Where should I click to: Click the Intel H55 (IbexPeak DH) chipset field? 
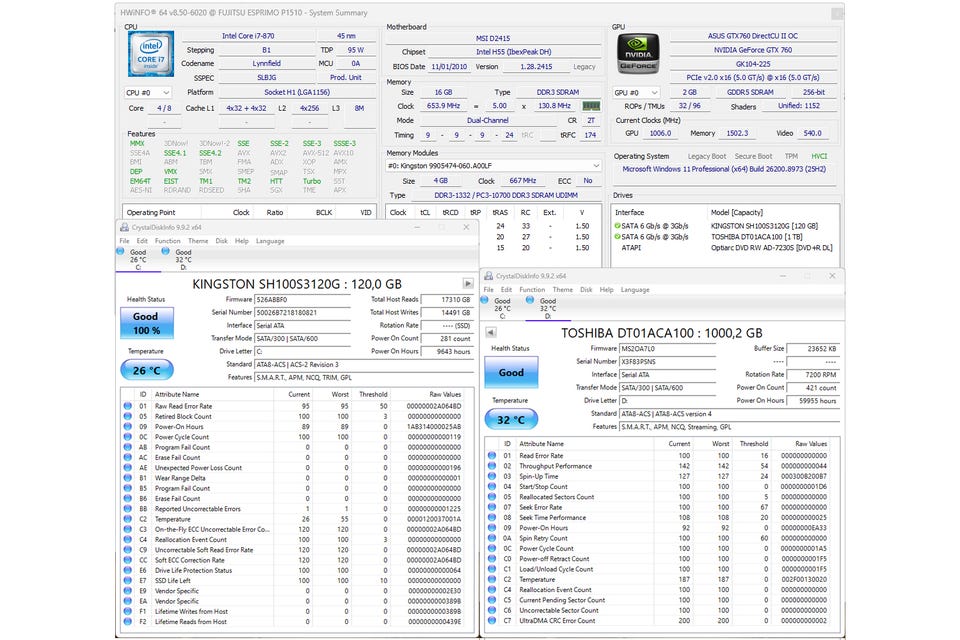[514, 52]
